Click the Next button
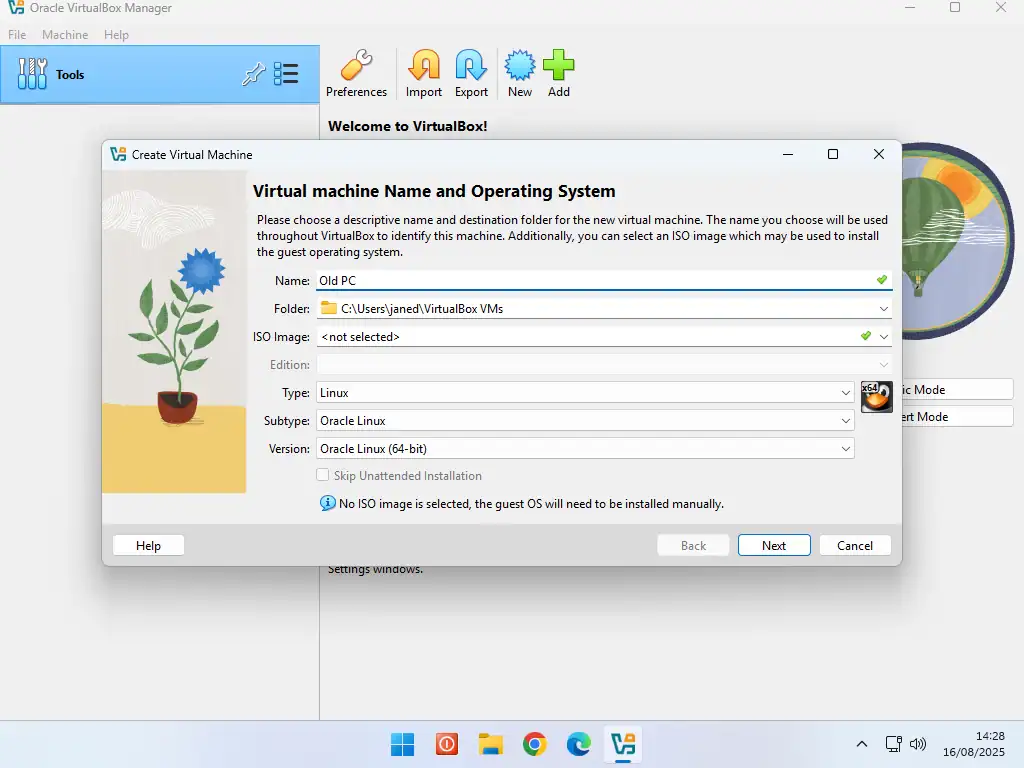Image resolution: width=1024 pixels, height=768 pixels. click(774, 545)
